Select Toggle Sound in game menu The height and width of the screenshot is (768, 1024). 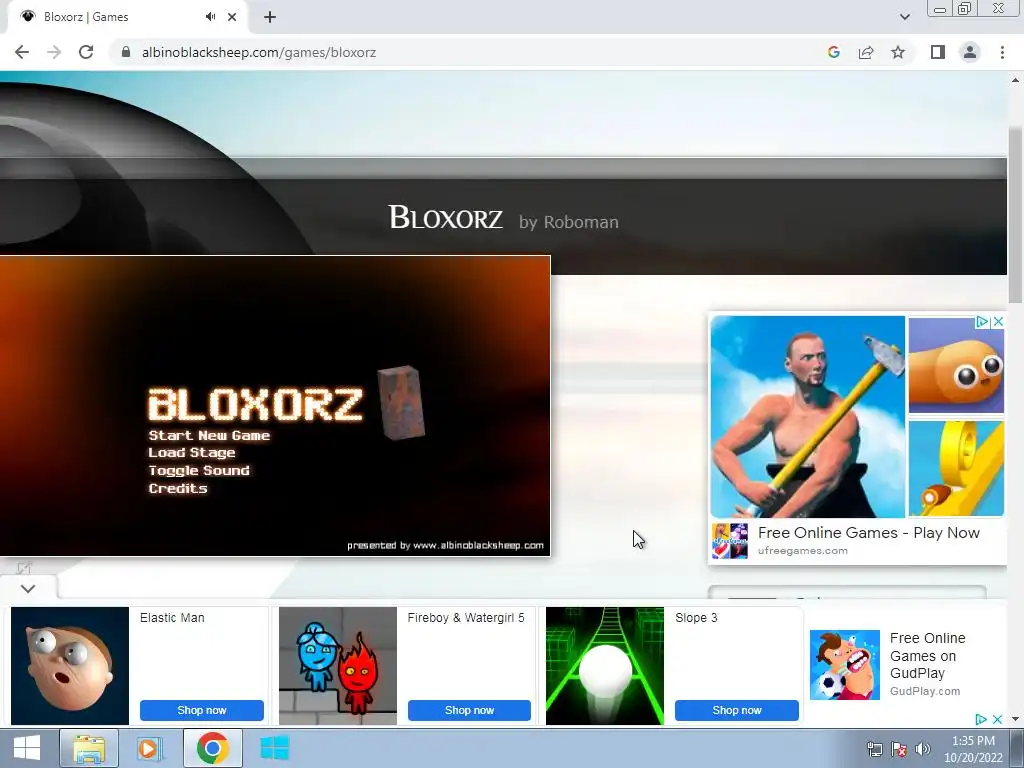(199, 470)
